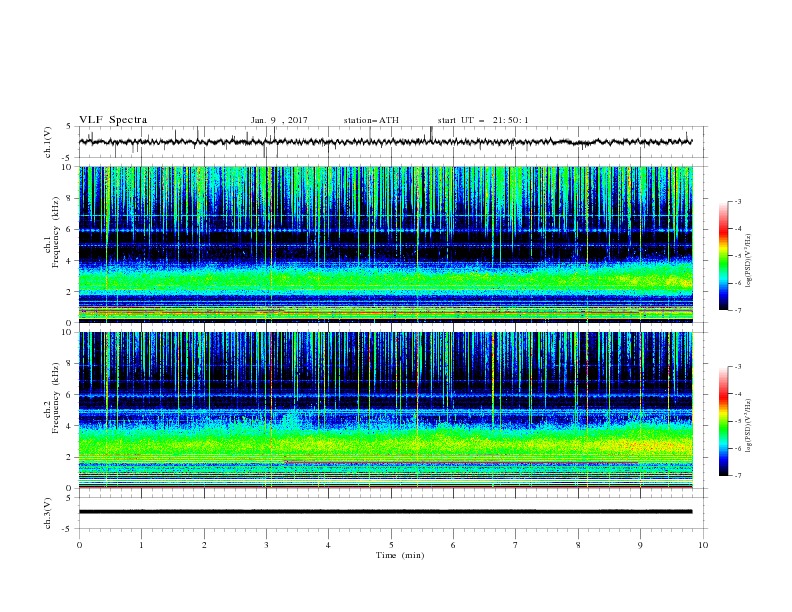Click the '5' tick on time axis
The height and width of the screenshot is (612, 792).
coord(391,545)
